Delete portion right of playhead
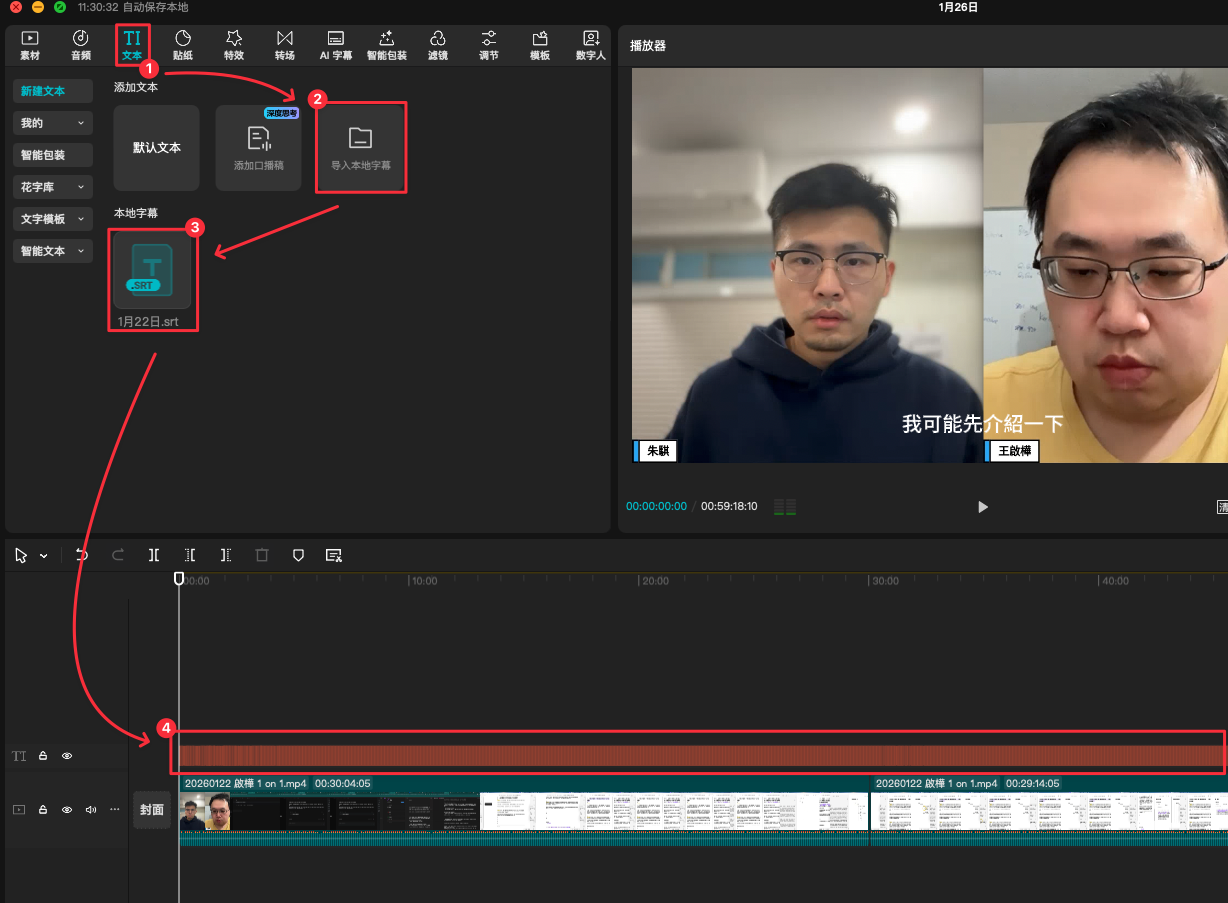1228x903 pixels. click(226, 555)
